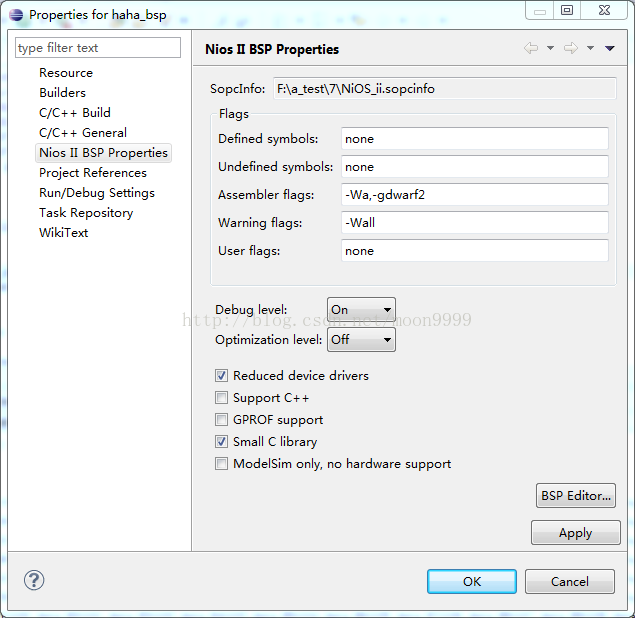The width and height of the screenshot is (635, 618).
Task: Click the Warning flags field
Action: [475, 222]
